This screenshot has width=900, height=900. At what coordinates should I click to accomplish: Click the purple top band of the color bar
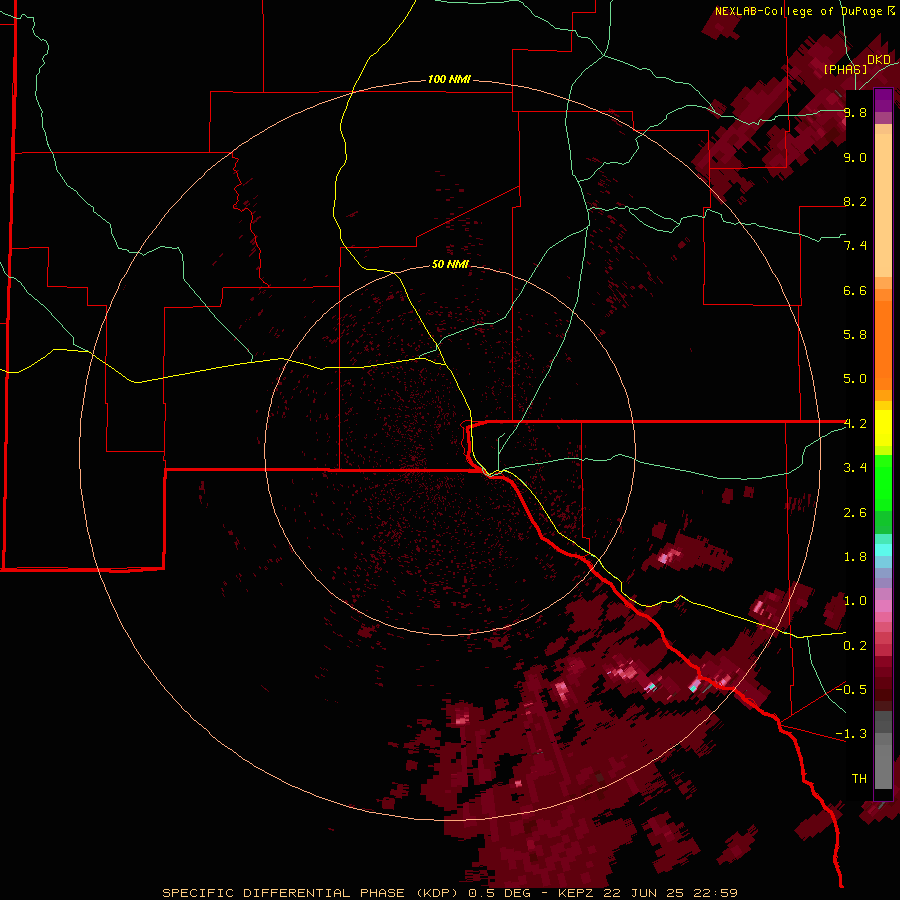(x=883, y=100)
